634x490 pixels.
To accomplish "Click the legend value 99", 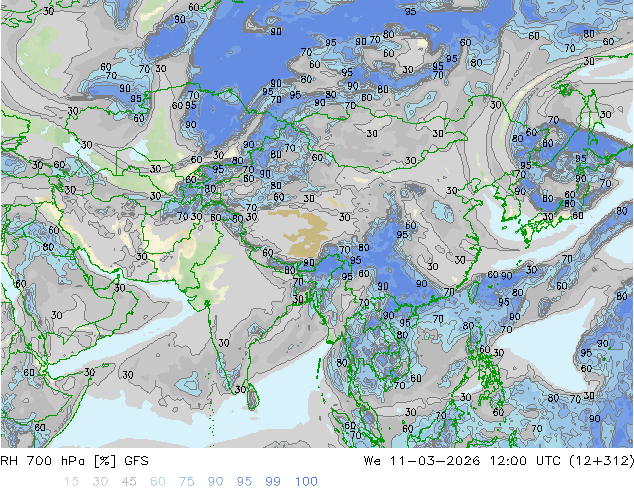I will point(273,482).
